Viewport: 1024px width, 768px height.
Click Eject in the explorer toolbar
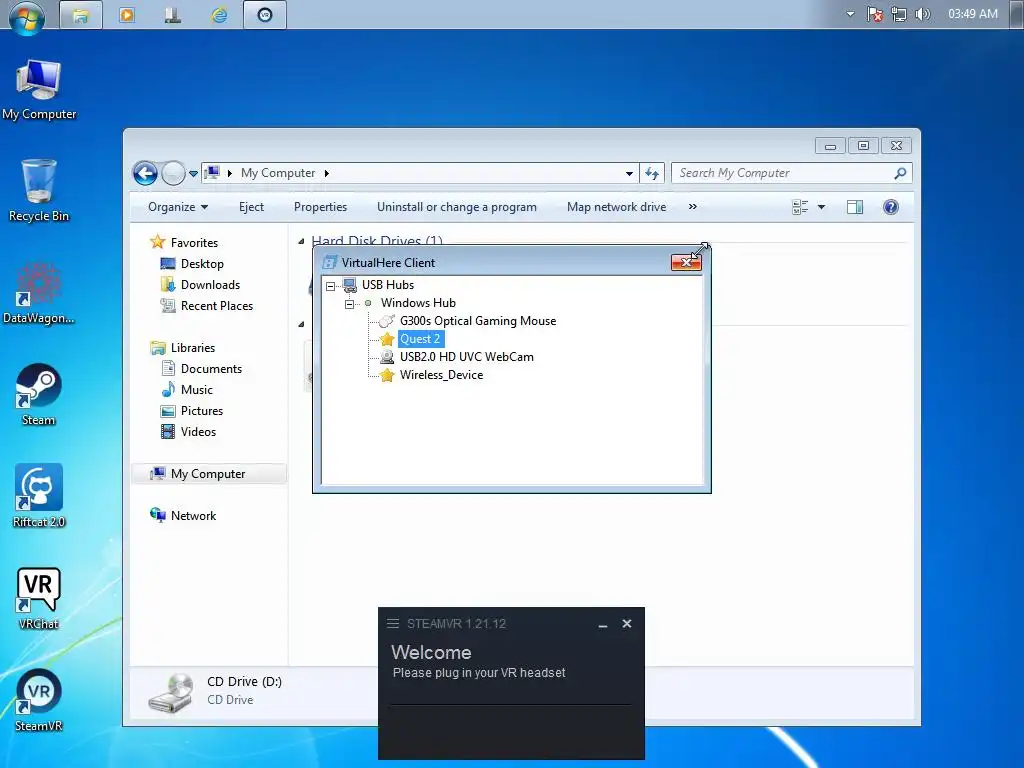point(251,207)
